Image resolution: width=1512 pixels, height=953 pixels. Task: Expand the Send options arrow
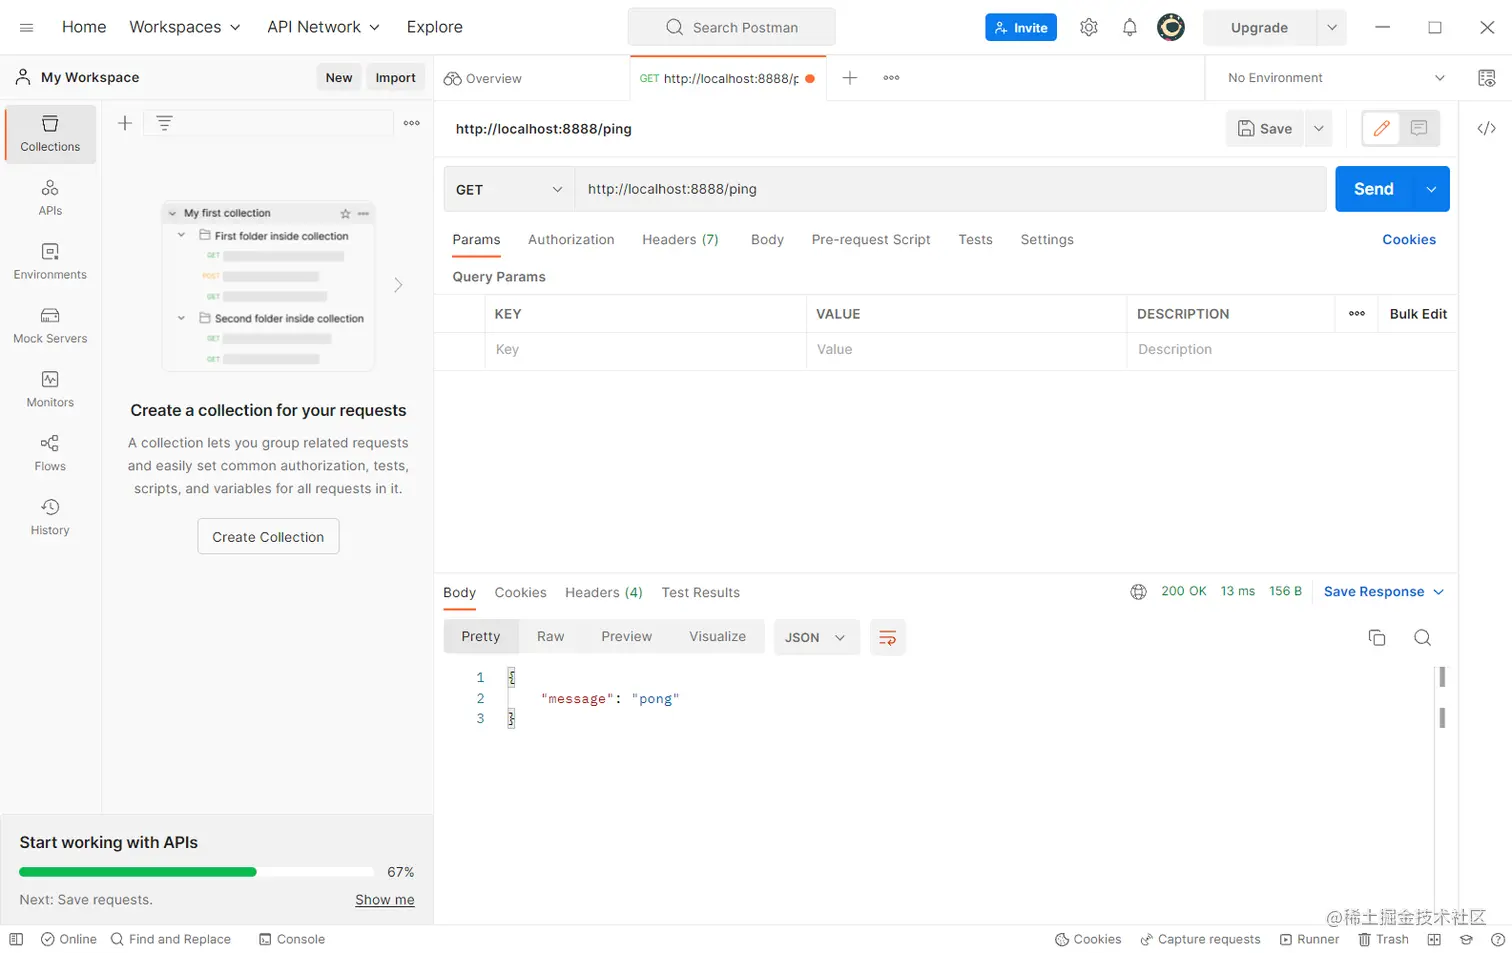click(x=1432, y=189)
